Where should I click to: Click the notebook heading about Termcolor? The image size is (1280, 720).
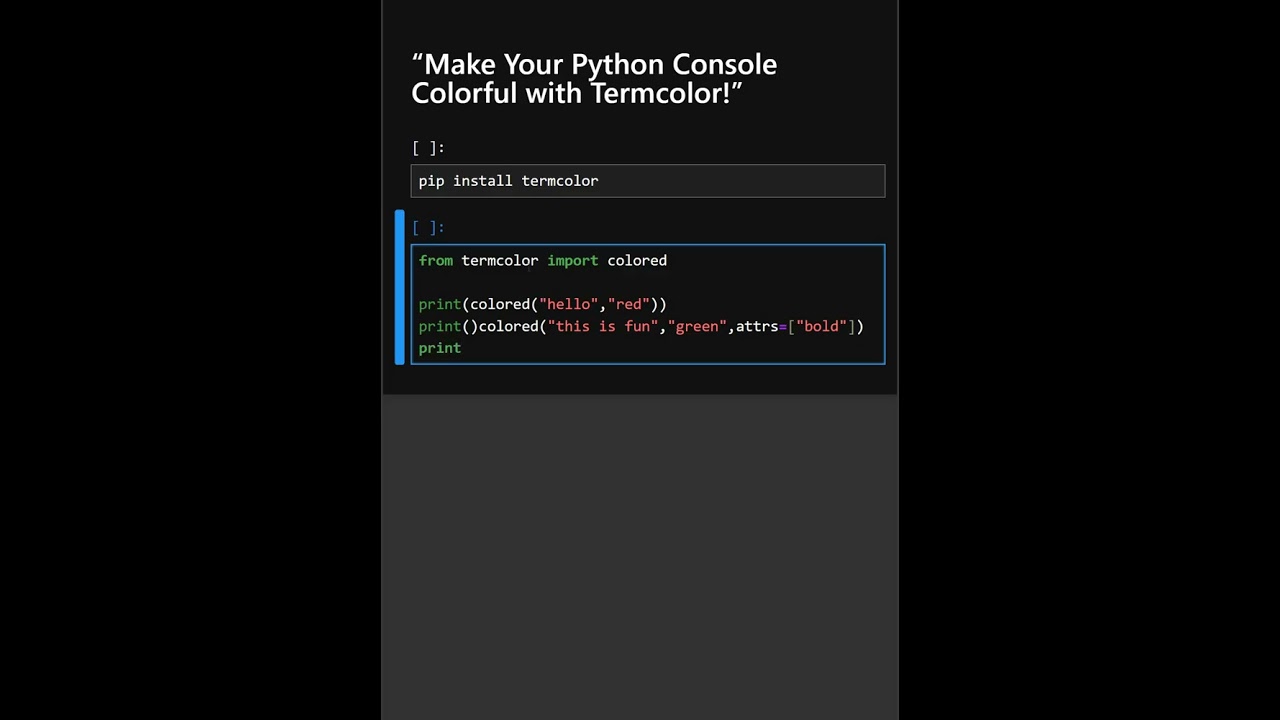(594, 78)
